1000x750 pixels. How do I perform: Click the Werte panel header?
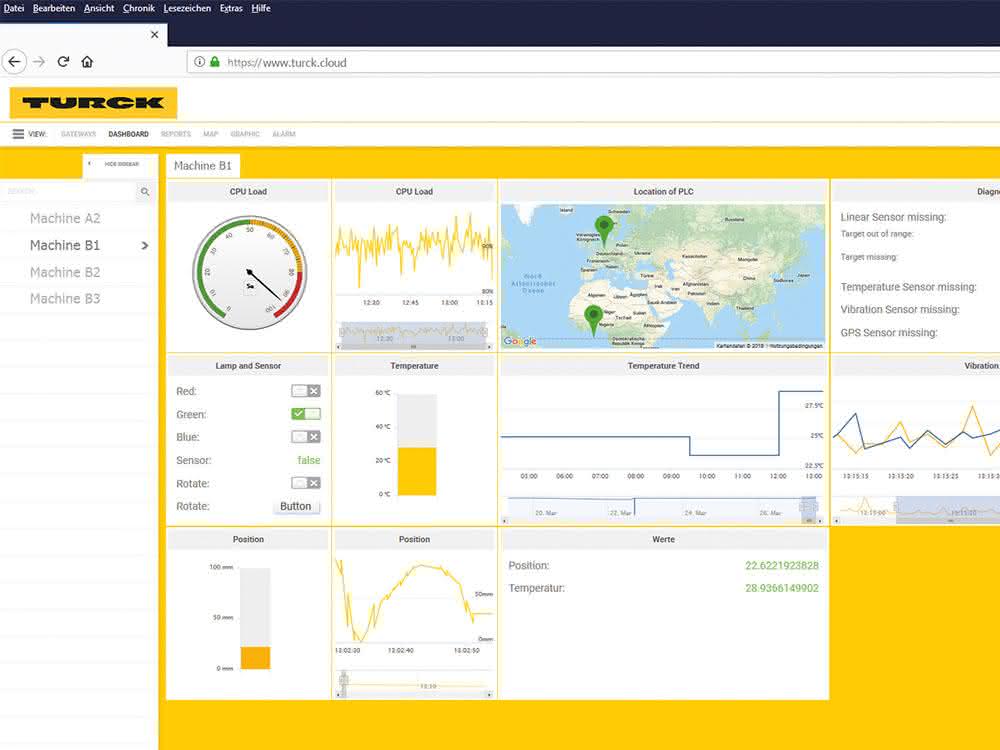[x=663, y=540]
